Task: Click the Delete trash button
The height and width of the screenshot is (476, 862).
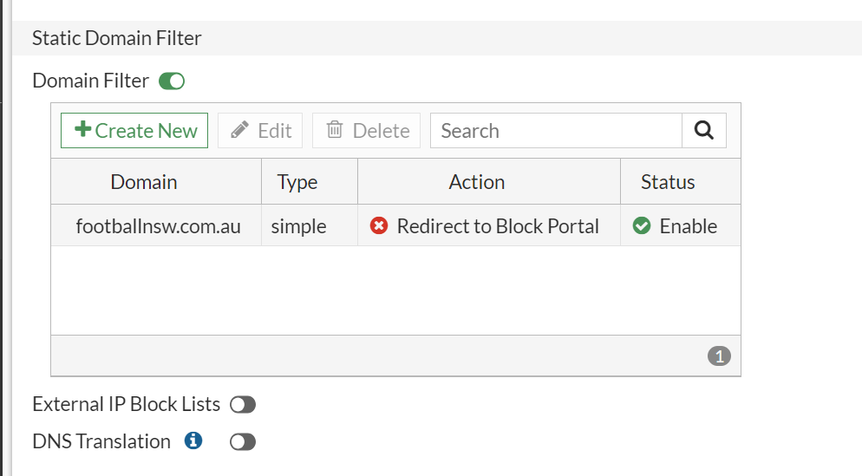Action: [368, 131]
